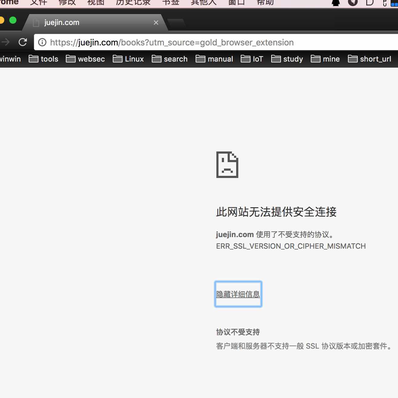Click the SSL protocol description text
The height and width of the screenshot is (398, 398).
[x=304, y=346]
